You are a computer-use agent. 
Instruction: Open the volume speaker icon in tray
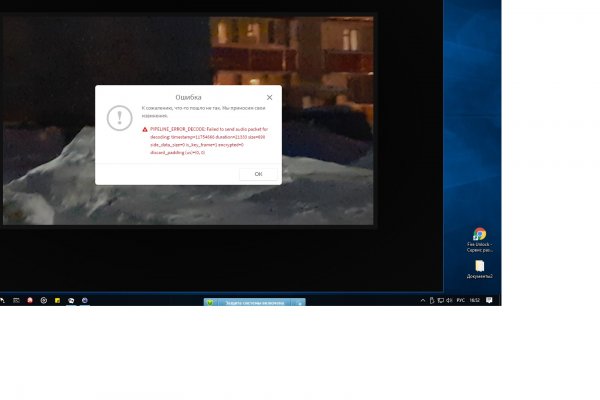tap(448, 300)
